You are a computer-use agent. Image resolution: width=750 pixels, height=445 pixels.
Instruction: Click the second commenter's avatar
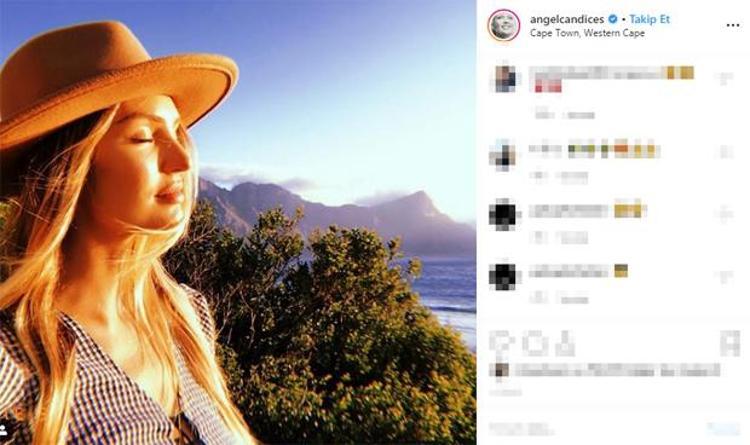coord(502,156)
